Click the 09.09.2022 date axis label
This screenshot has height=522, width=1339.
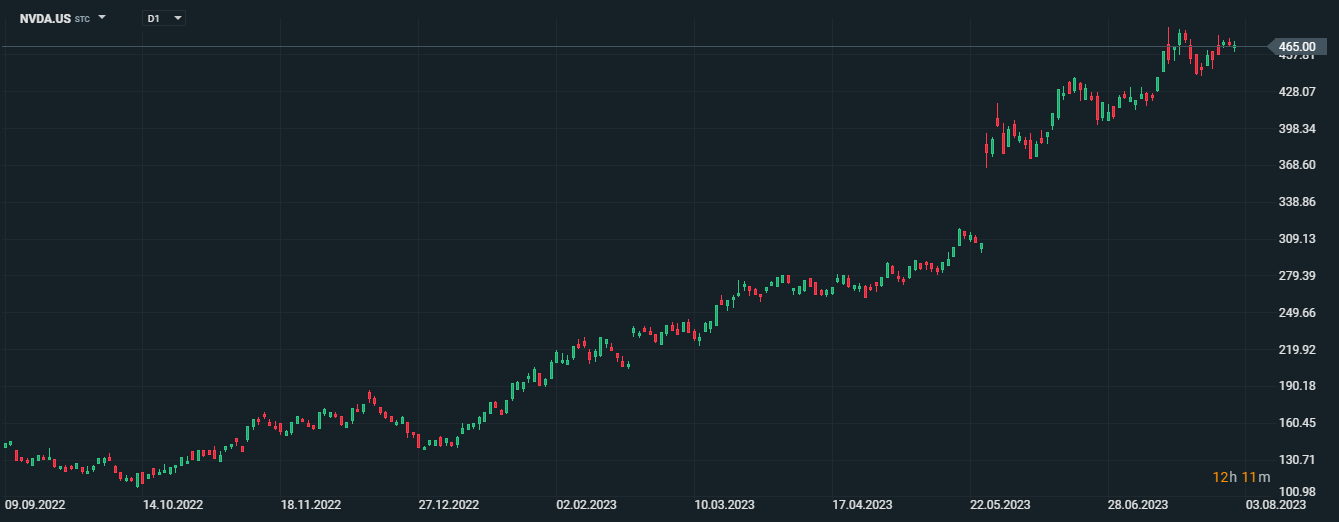point(35,505)
